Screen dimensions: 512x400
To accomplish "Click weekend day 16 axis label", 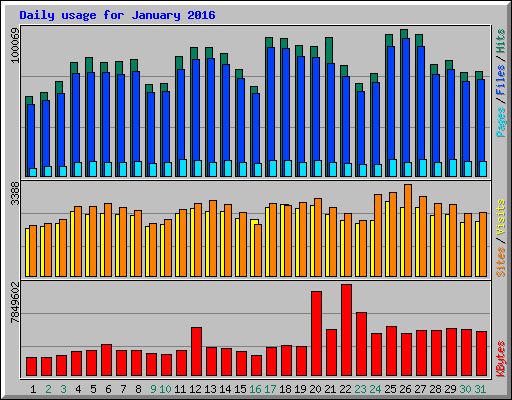I will point(255,389).
